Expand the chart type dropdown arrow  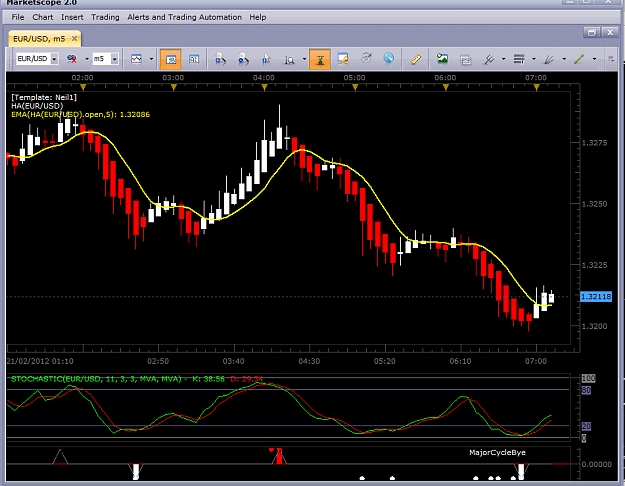[x=151, y=59]
